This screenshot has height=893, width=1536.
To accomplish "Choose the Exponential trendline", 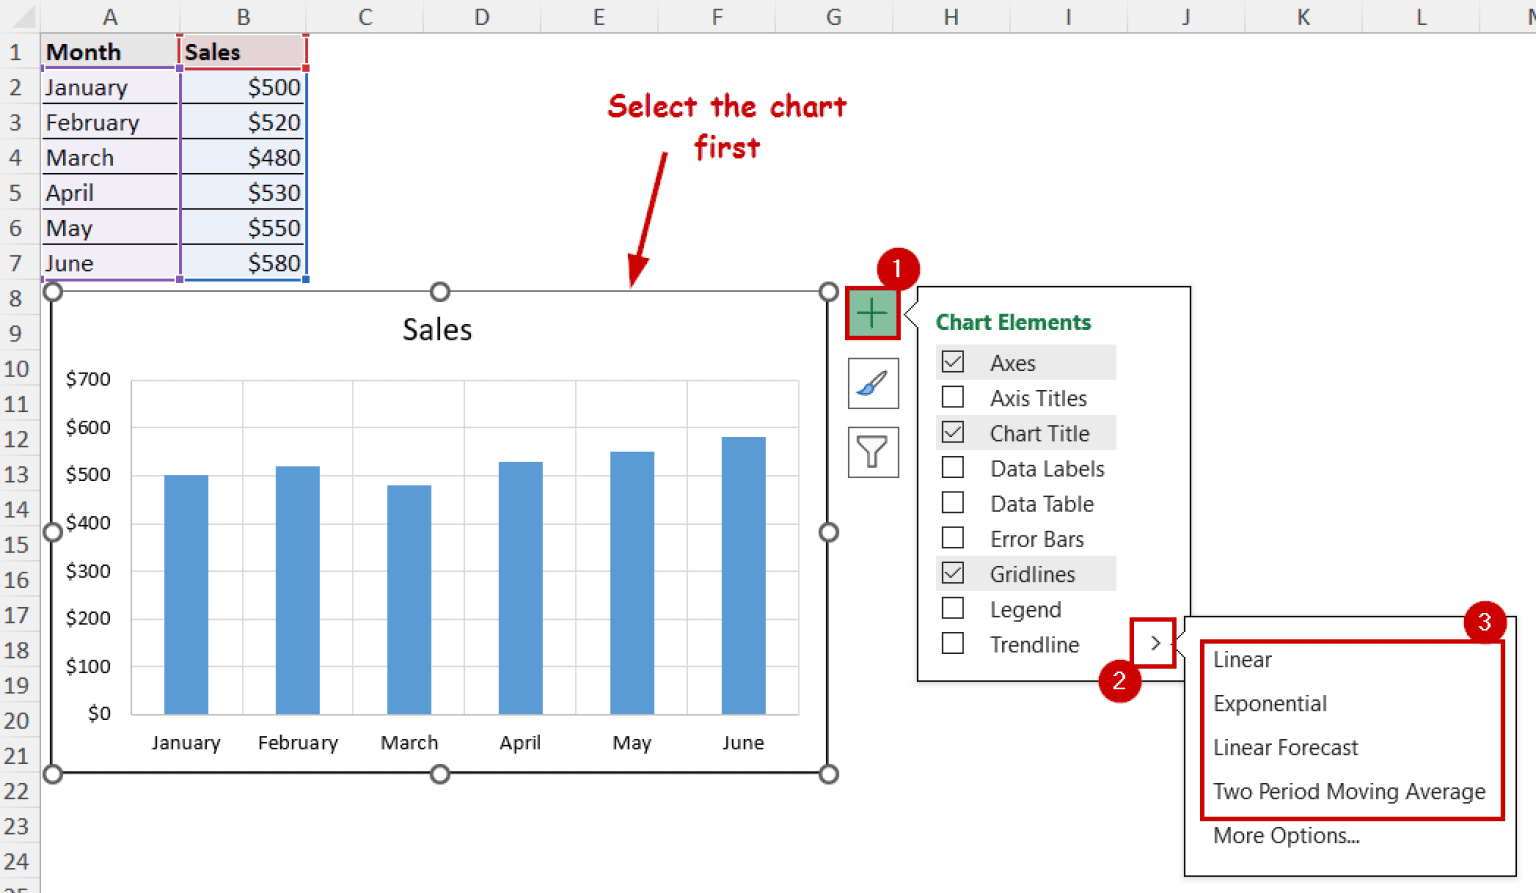I will click(1270, 703).
